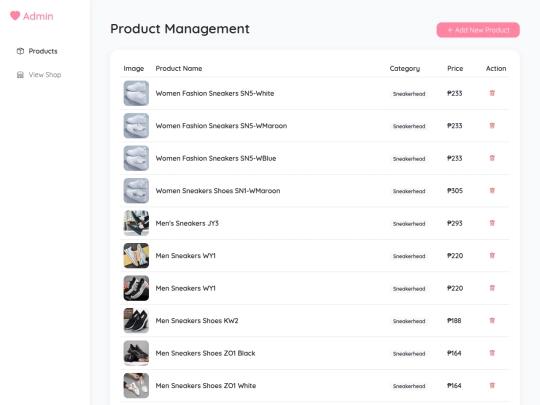Click product name Women Fashion Sneakers SN5-White
The height and width of the screenshot is (405, 540).
tap(215, 93)
